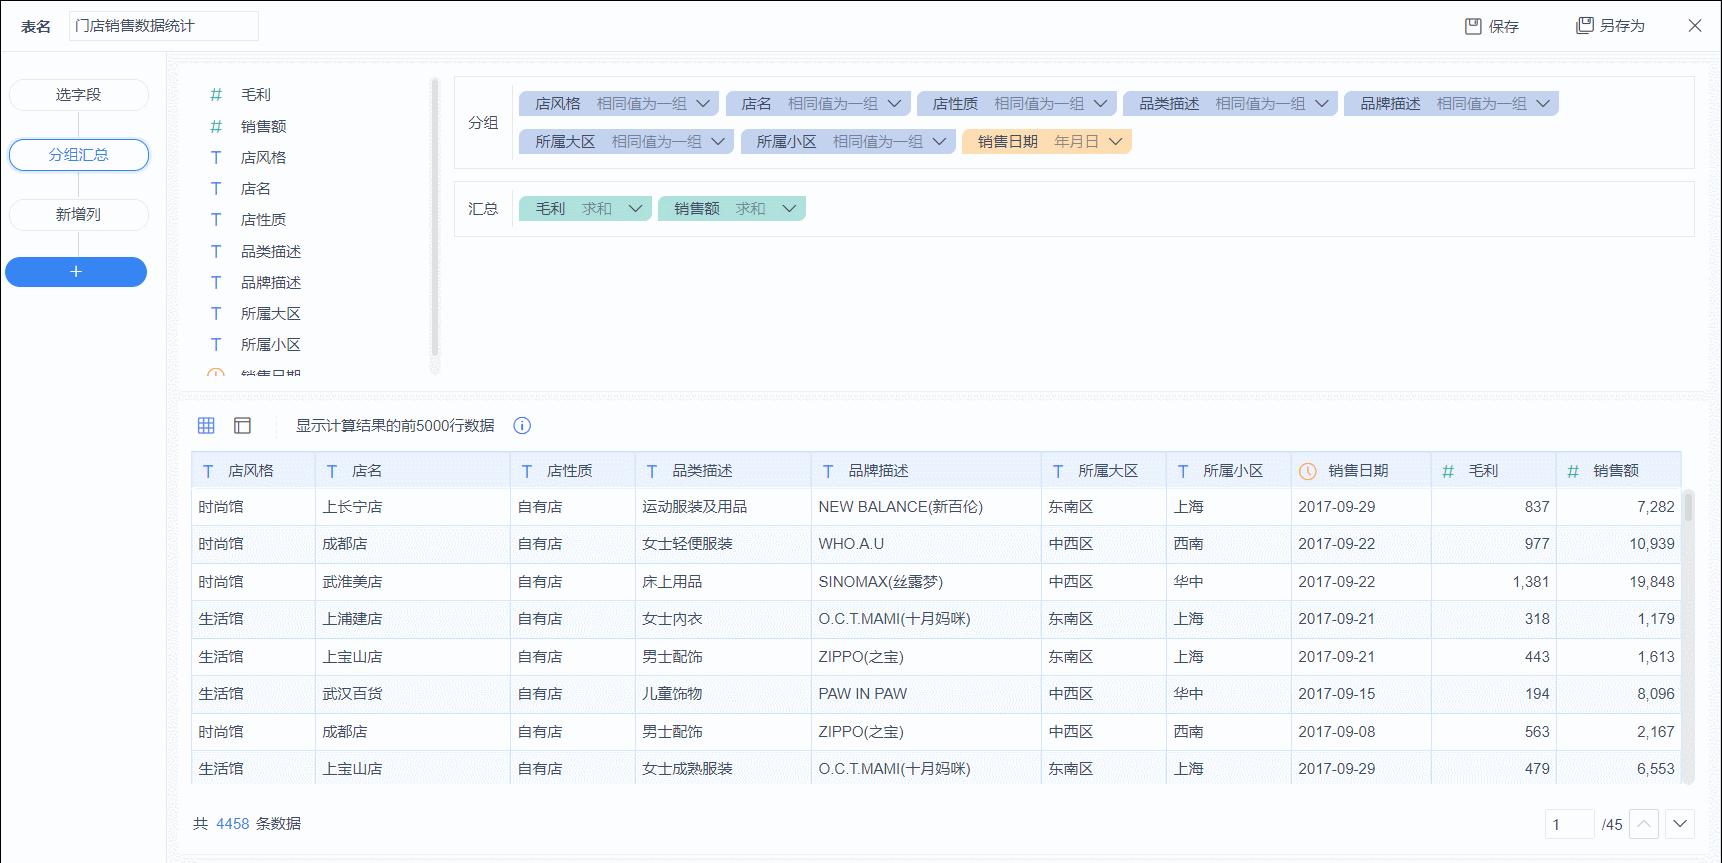
Task: Expand the 店性质 grouping dropdown
Action: pyautogui.click(x=1100, y=104)
